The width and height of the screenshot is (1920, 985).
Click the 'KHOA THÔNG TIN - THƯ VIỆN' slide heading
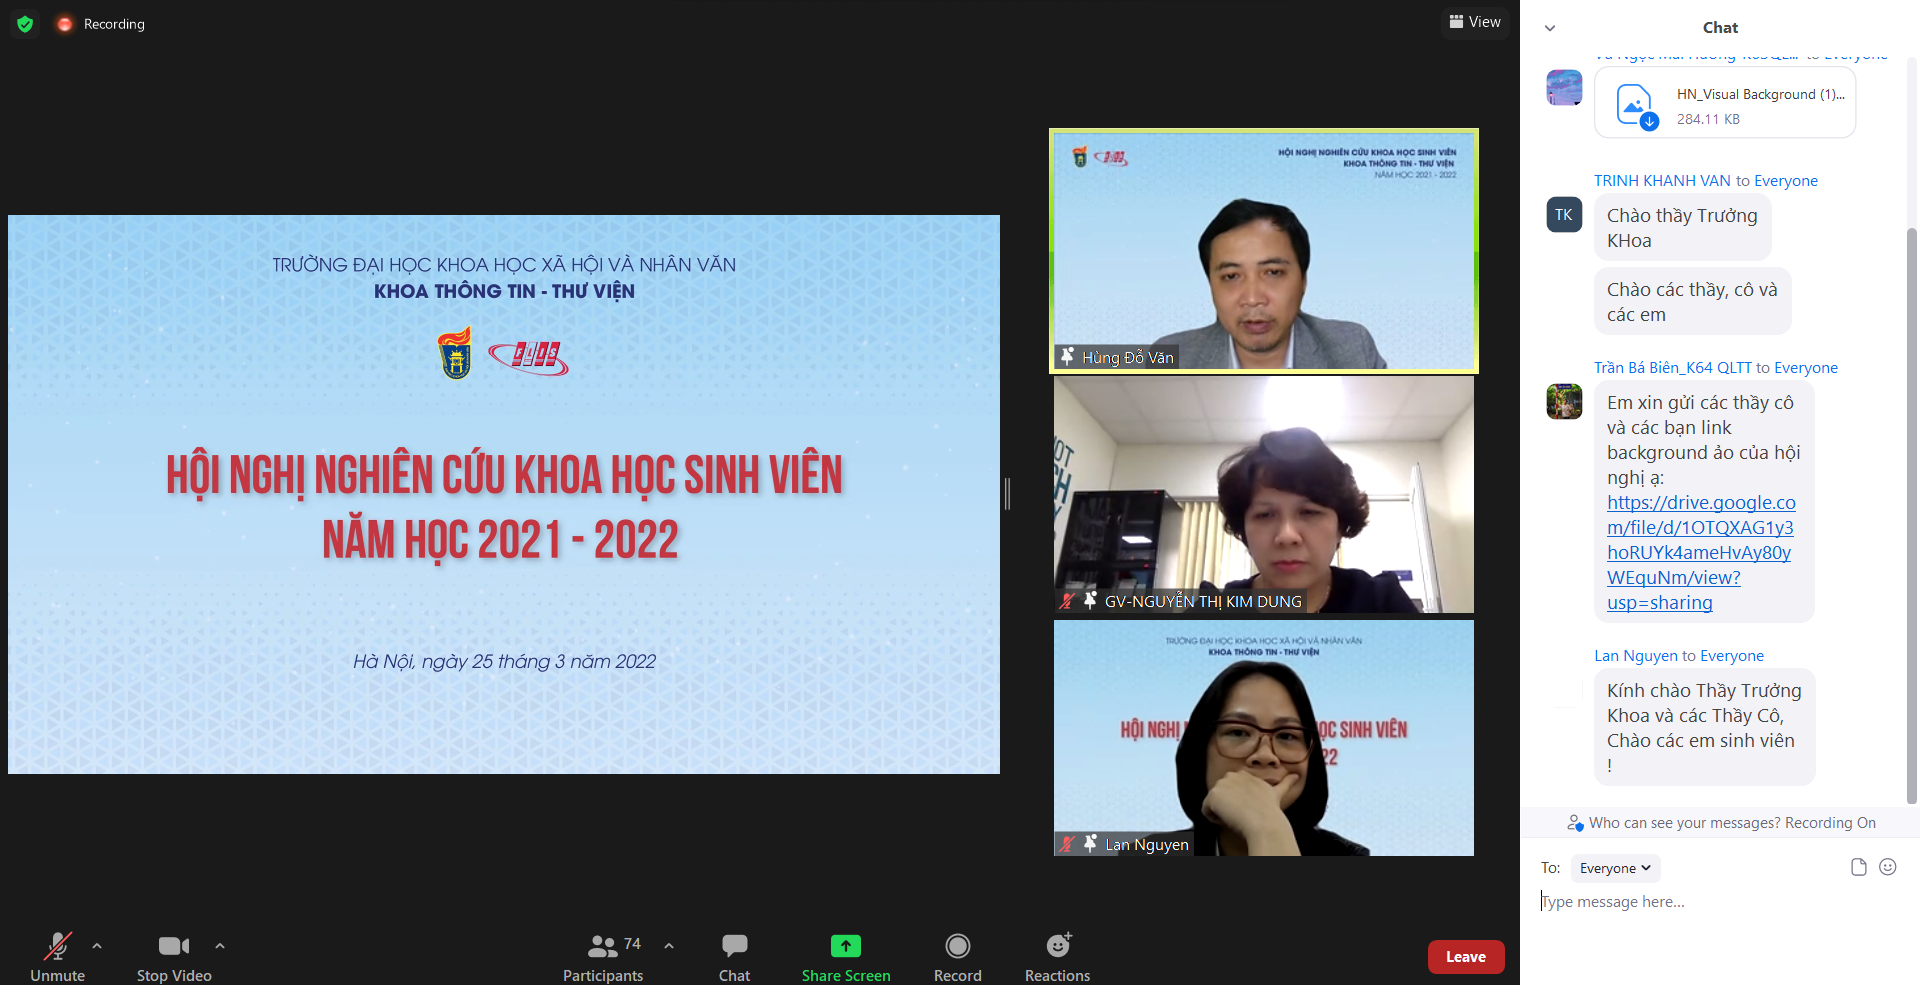click(504, 291)
